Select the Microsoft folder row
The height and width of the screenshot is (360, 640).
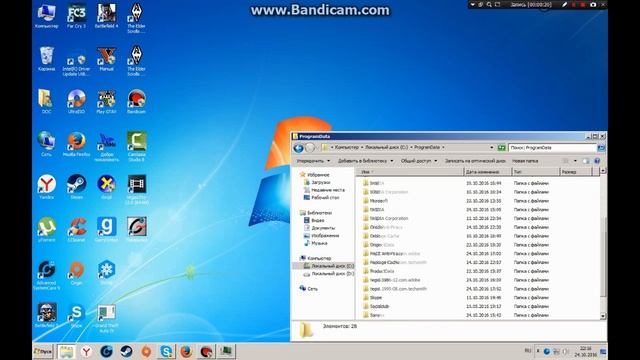click(x=478, y=201)
